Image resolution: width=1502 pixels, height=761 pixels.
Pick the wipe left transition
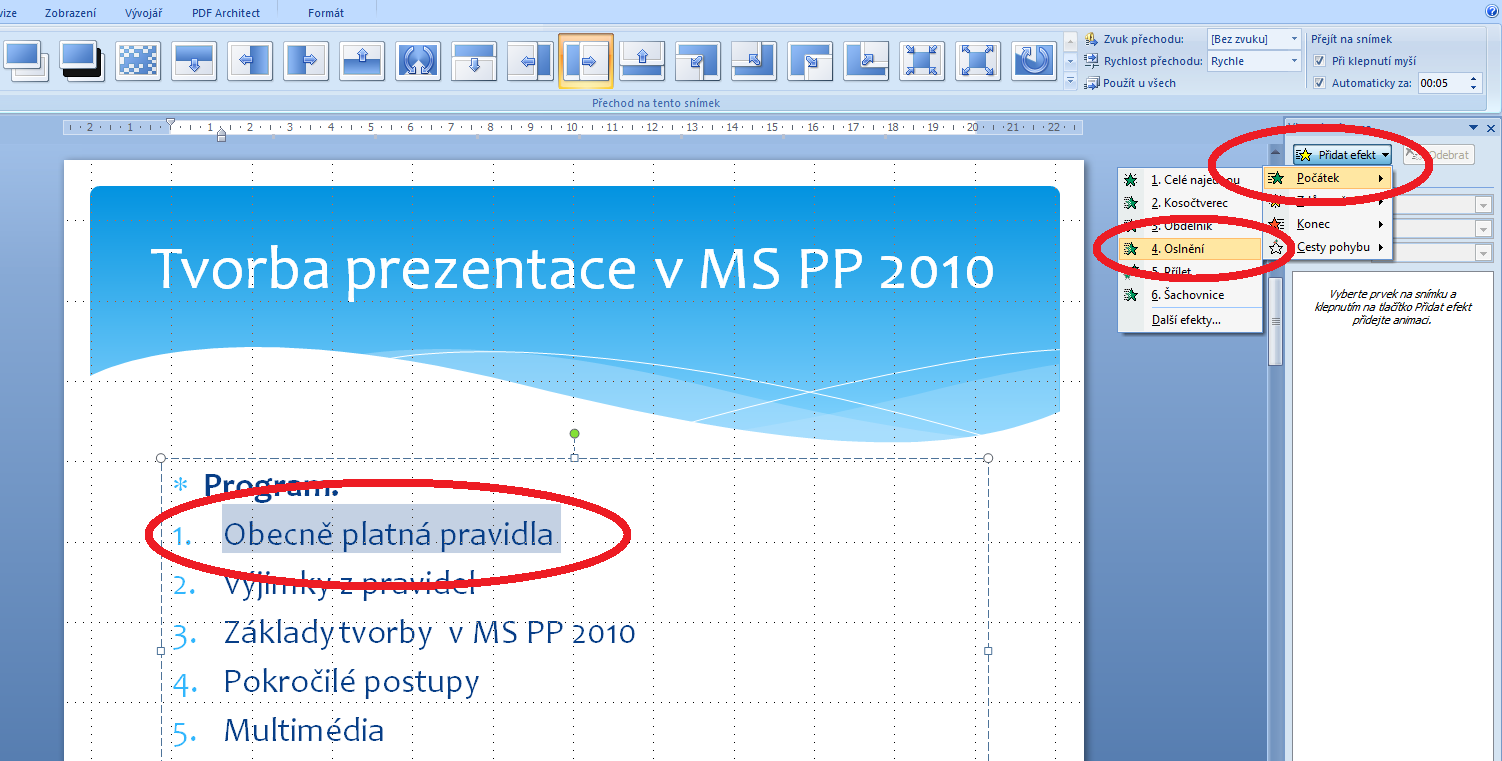coord(250,59)
